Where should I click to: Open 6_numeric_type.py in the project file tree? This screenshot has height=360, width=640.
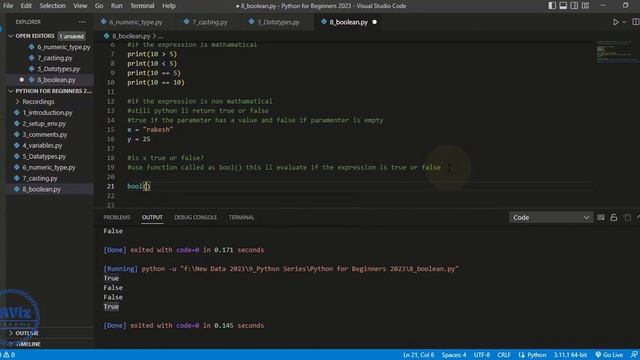(49, 167)
